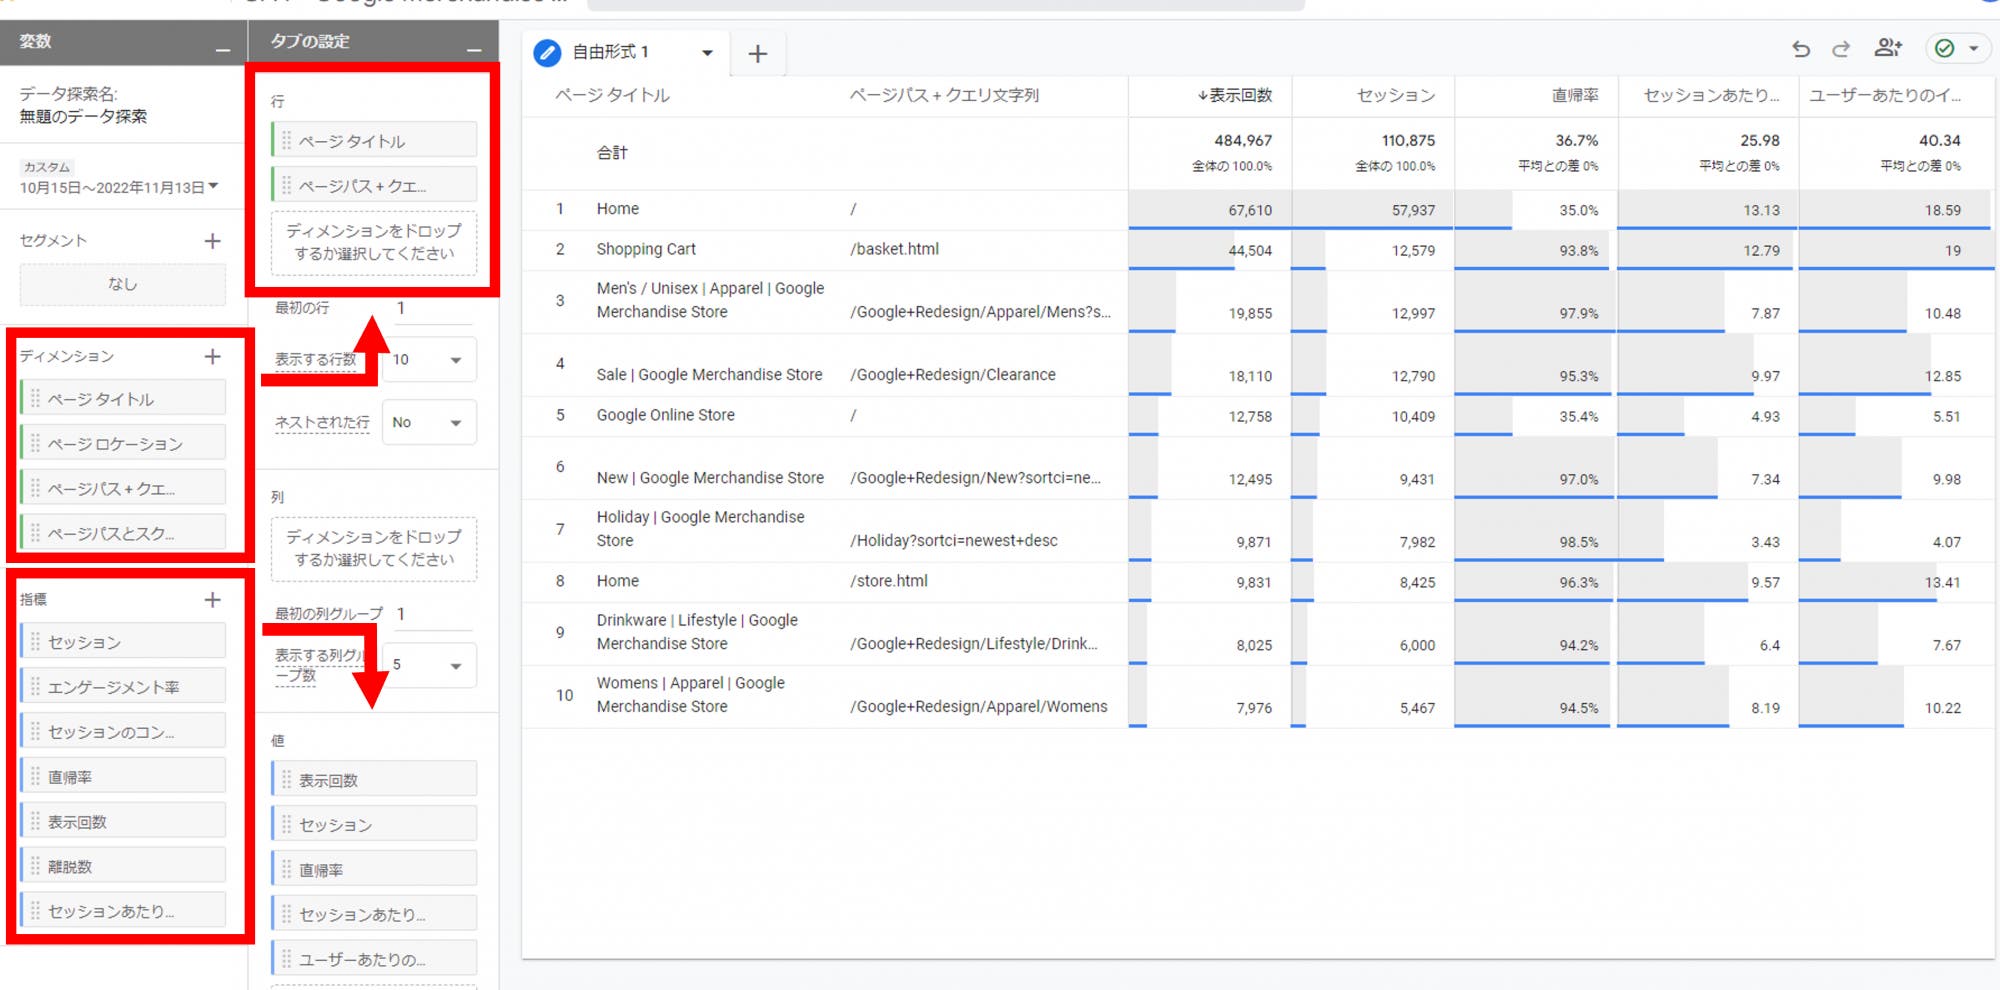Click the Undo icon

[x=1802, y=47]
